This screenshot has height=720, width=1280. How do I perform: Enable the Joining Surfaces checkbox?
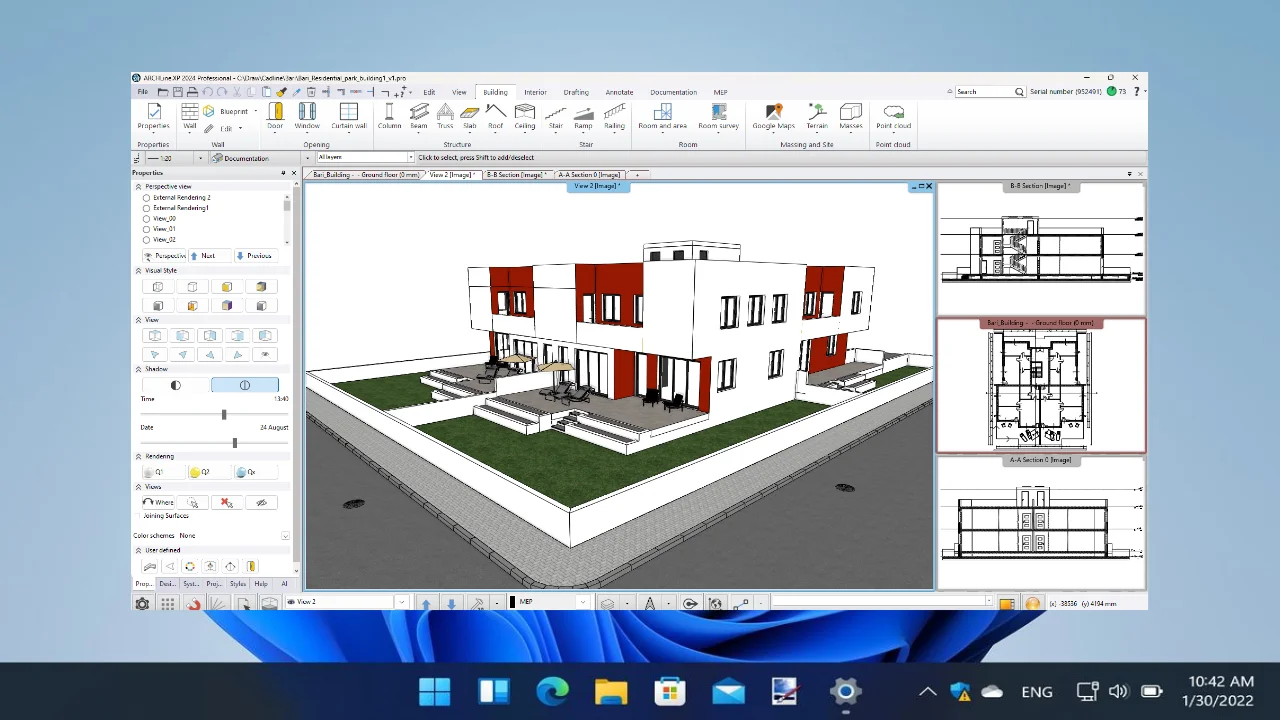(139, 516)
